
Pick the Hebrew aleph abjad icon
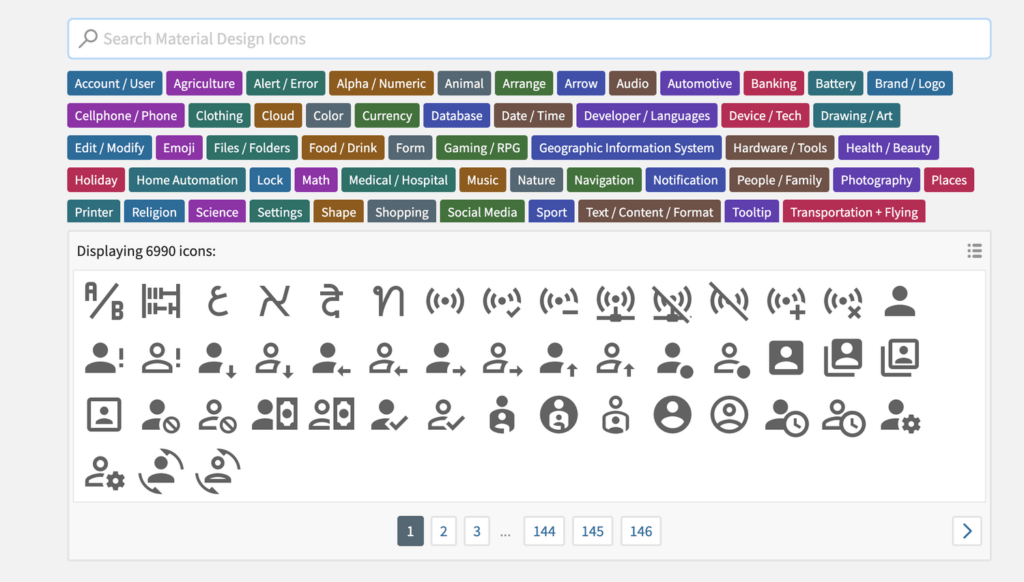click(274, 301)
